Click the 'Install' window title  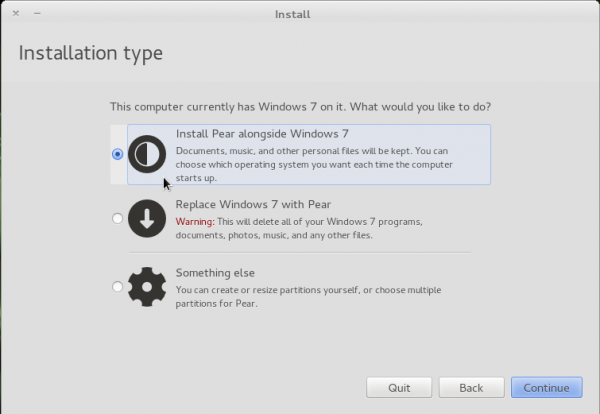pos(293,15)
